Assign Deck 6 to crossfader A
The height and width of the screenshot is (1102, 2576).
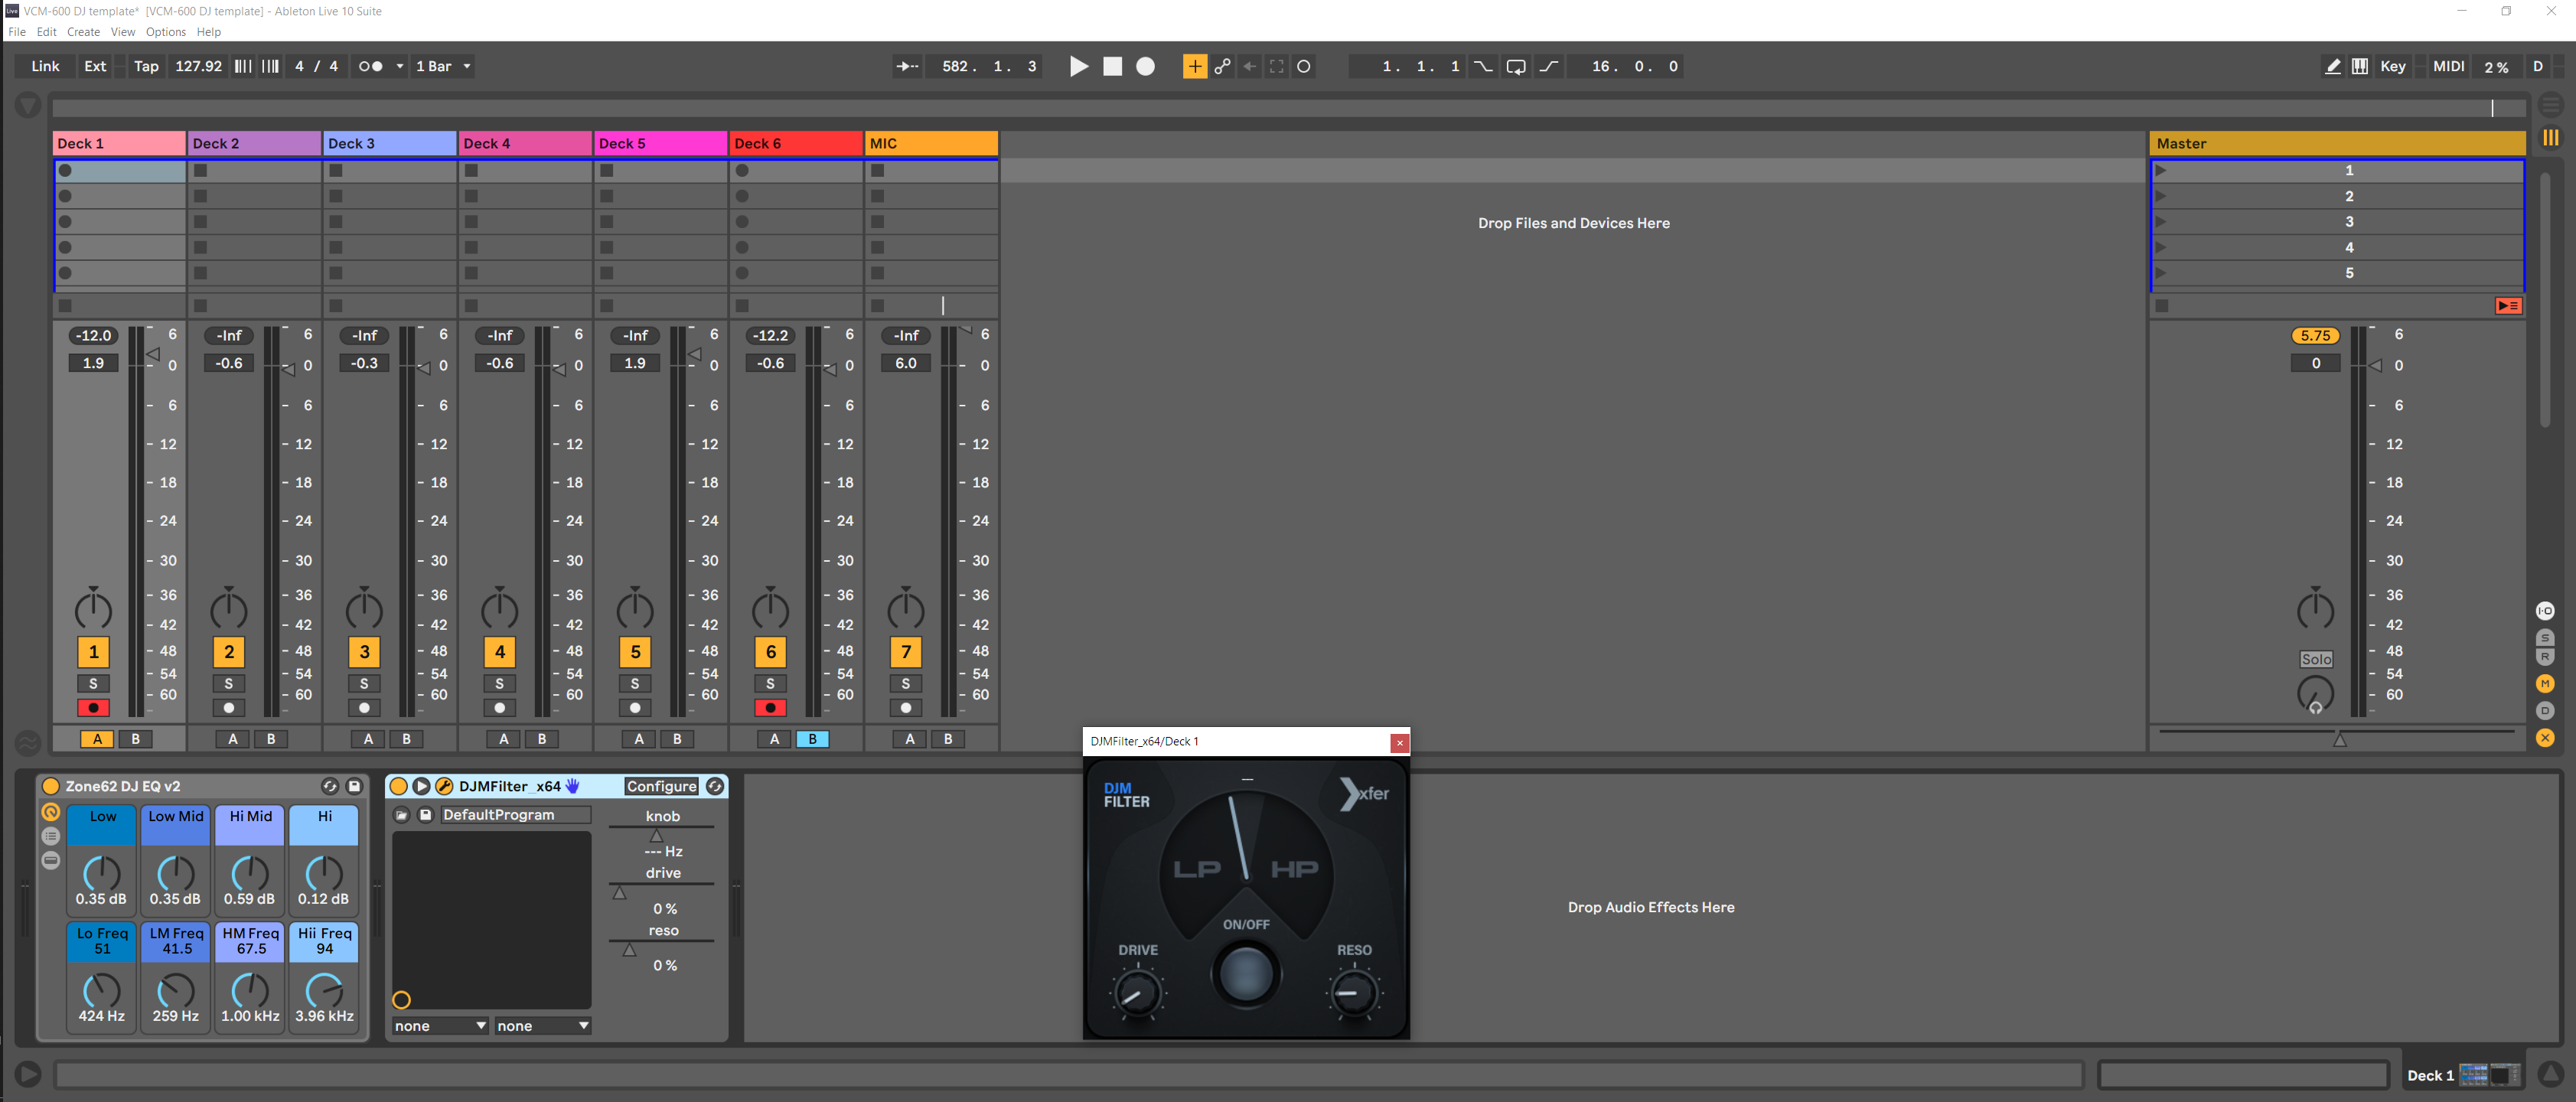(774, 739)
